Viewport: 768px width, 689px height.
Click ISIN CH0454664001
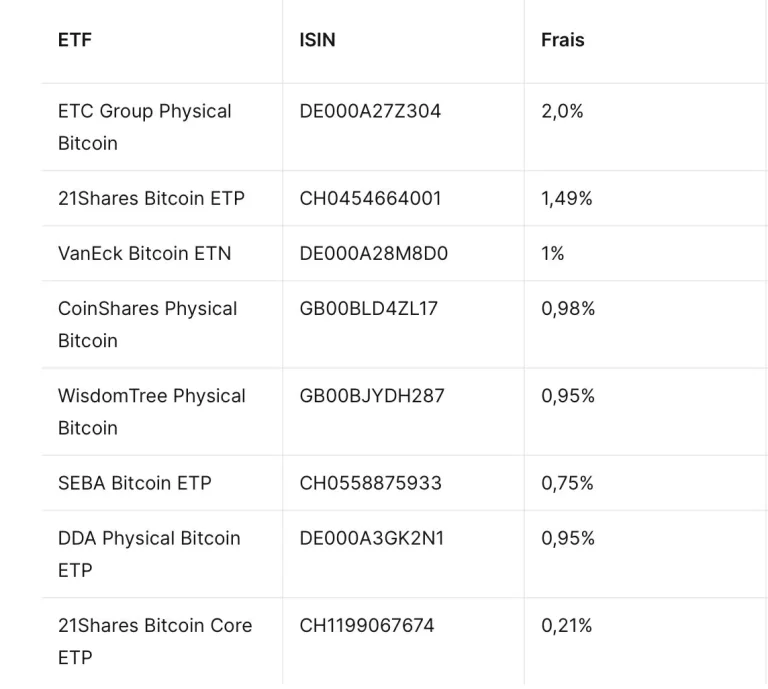coord(370,198)
